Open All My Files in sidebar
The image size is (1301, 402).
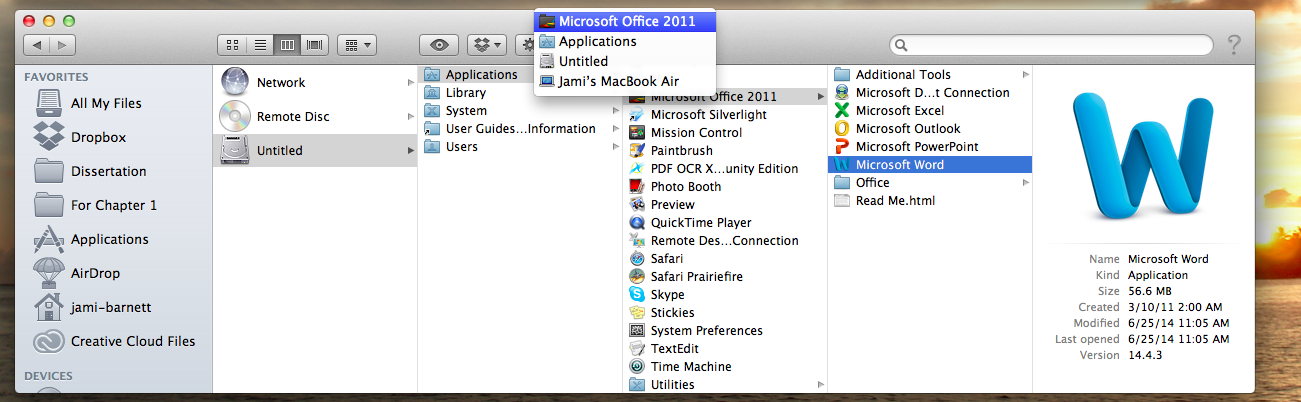pyautogui.click(x=114, y=103)
